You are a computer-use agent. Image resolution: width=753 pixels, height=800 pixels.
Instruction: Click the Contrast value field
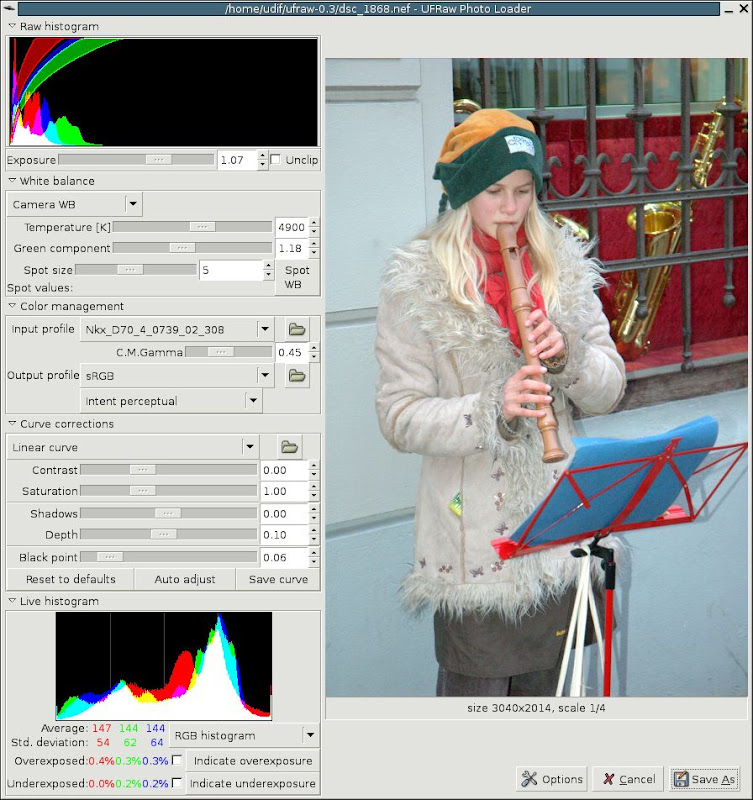284,470
